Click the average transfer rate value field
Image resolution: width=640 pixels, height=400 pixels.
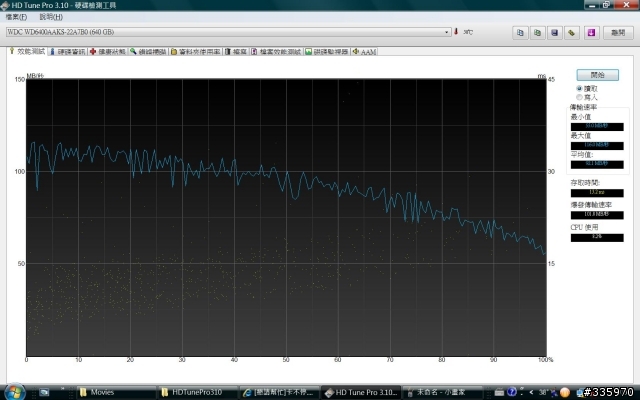(x=597, y=164)
